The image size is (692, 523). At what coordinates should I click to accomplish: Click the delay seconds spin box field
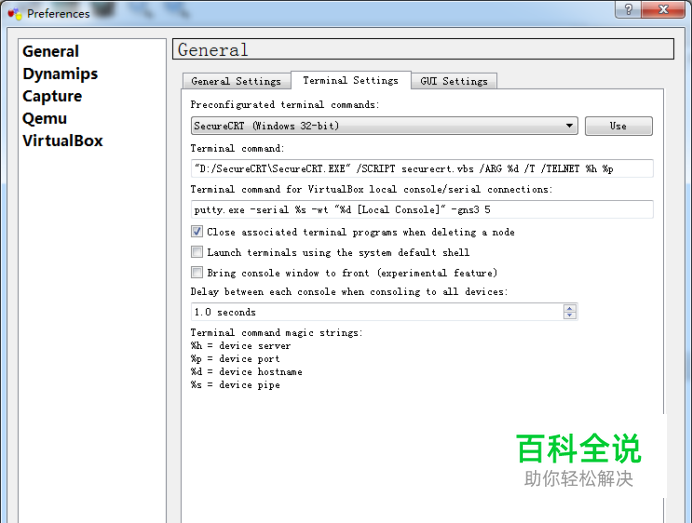pyautogui.click(x=377, y=312)
